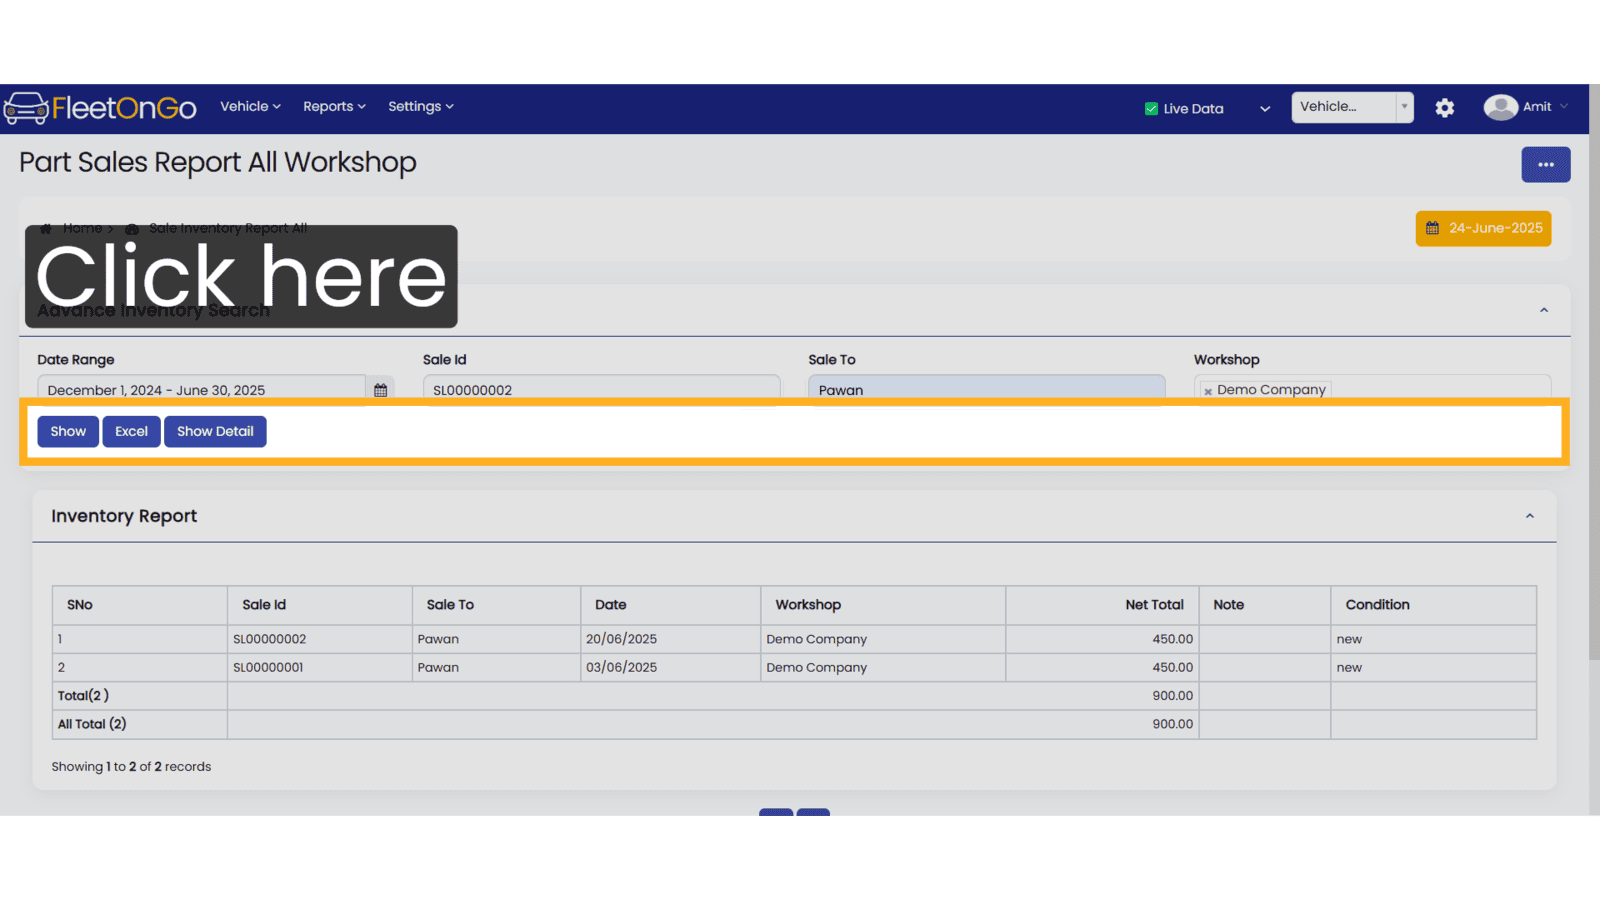Click the Excel export button
1600x900 pixels.
tap(131, 431)
